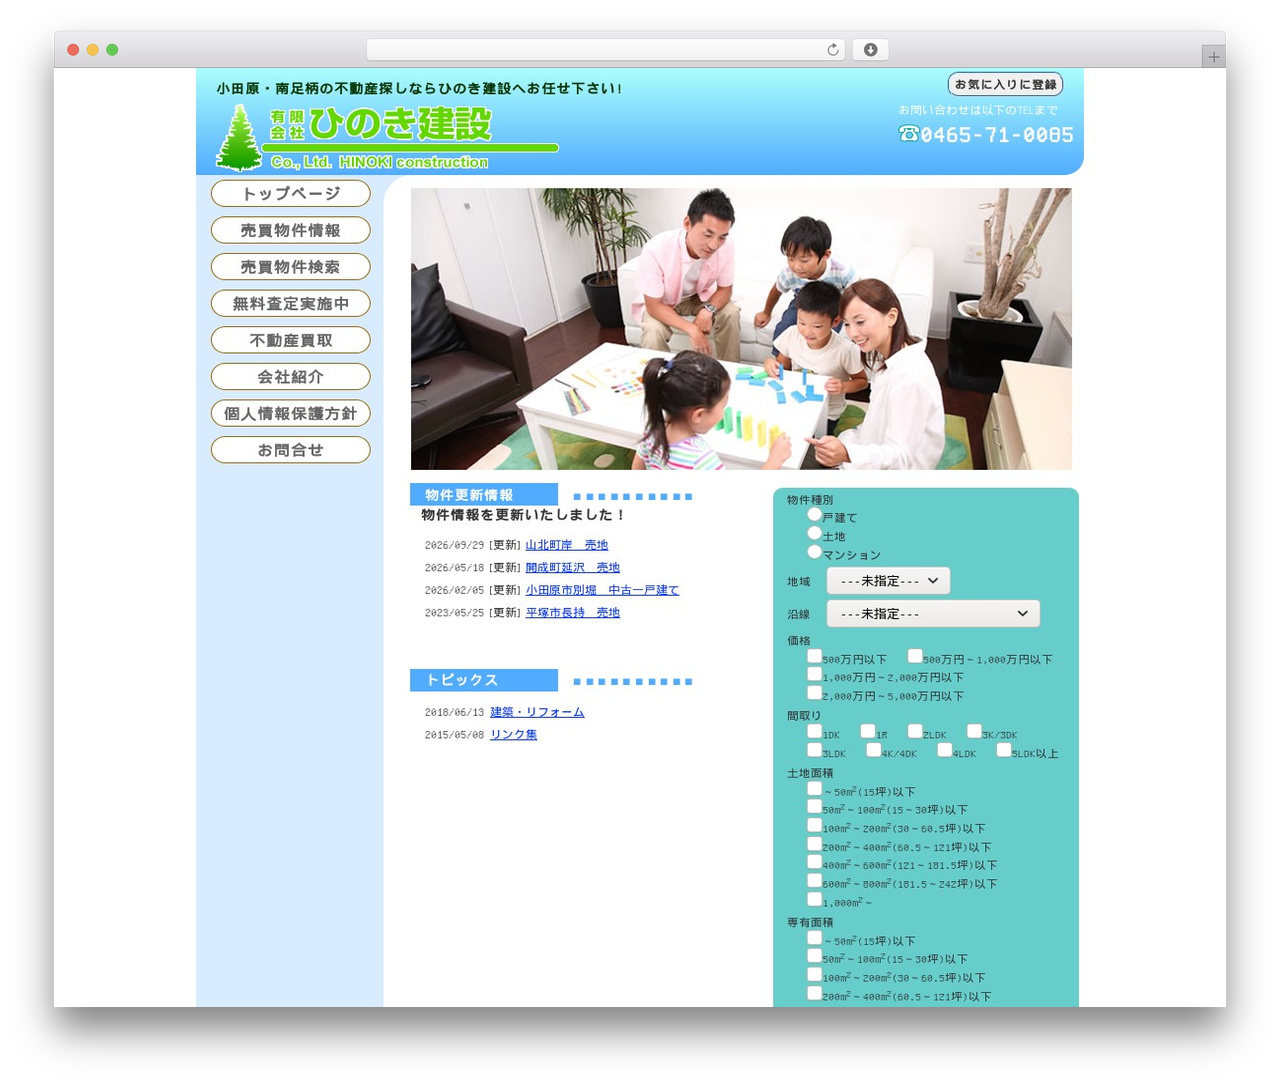
Task: Tick the 2LDK layout checkbox
Action: [915, 731]
